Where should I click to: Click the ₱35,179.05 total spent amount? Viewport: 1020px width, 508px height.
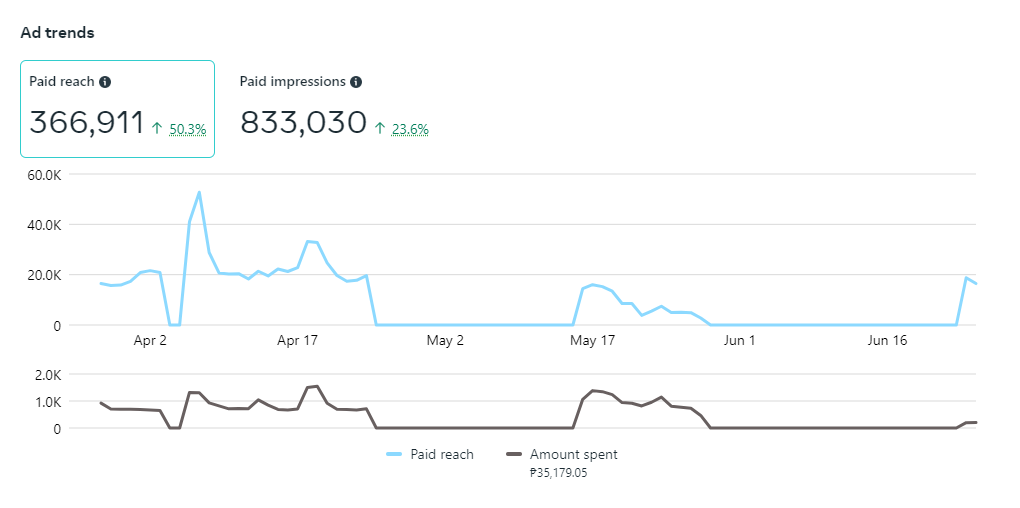click(558, 473)
